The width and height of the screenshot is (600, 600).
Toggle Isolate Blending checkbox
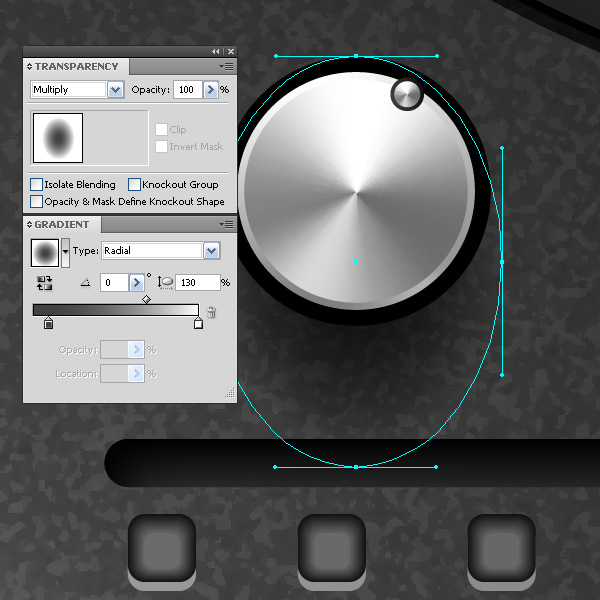(36, 184)
